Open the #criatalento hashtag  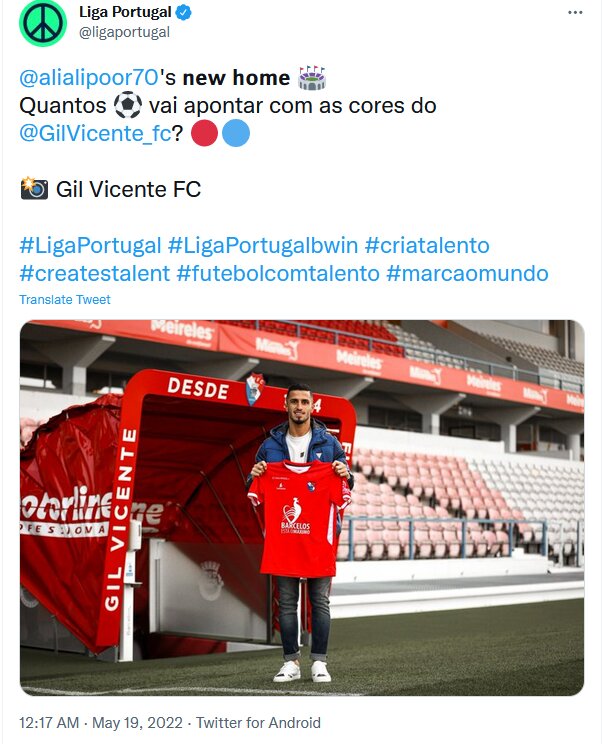[427, 246]
